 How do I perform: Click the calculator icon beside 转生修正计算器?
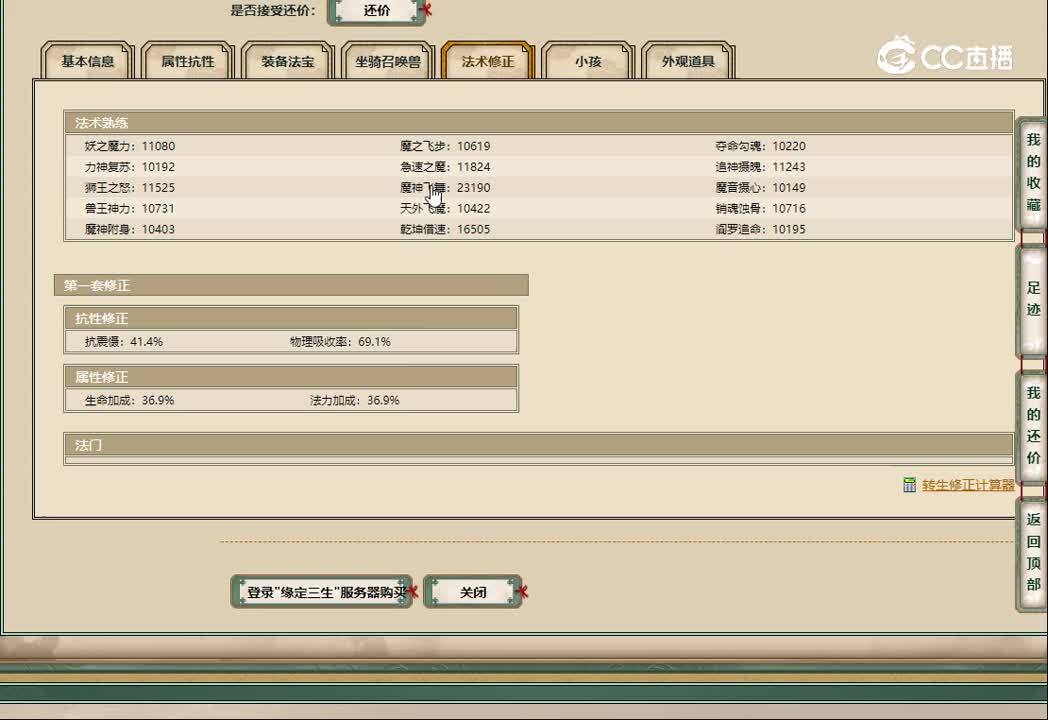[908, 484]
